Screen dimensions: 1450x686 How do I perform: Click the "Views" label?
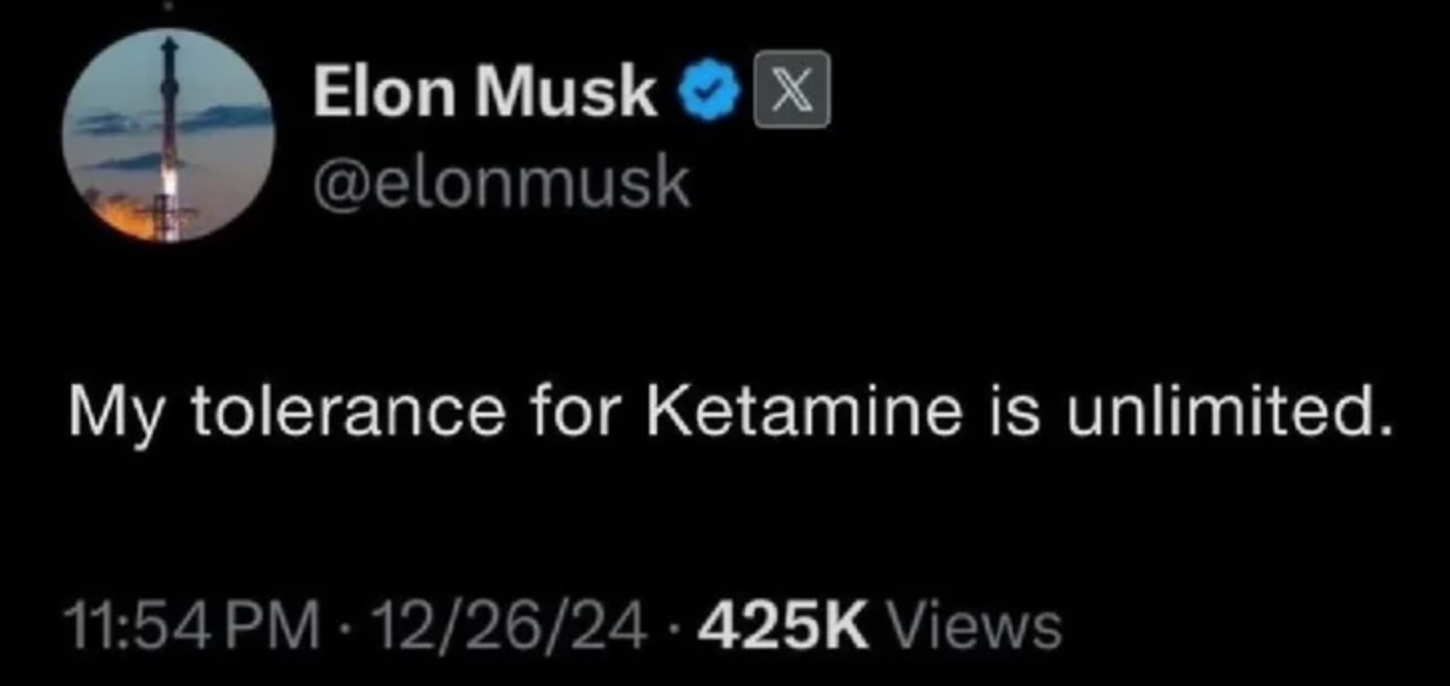975,626
